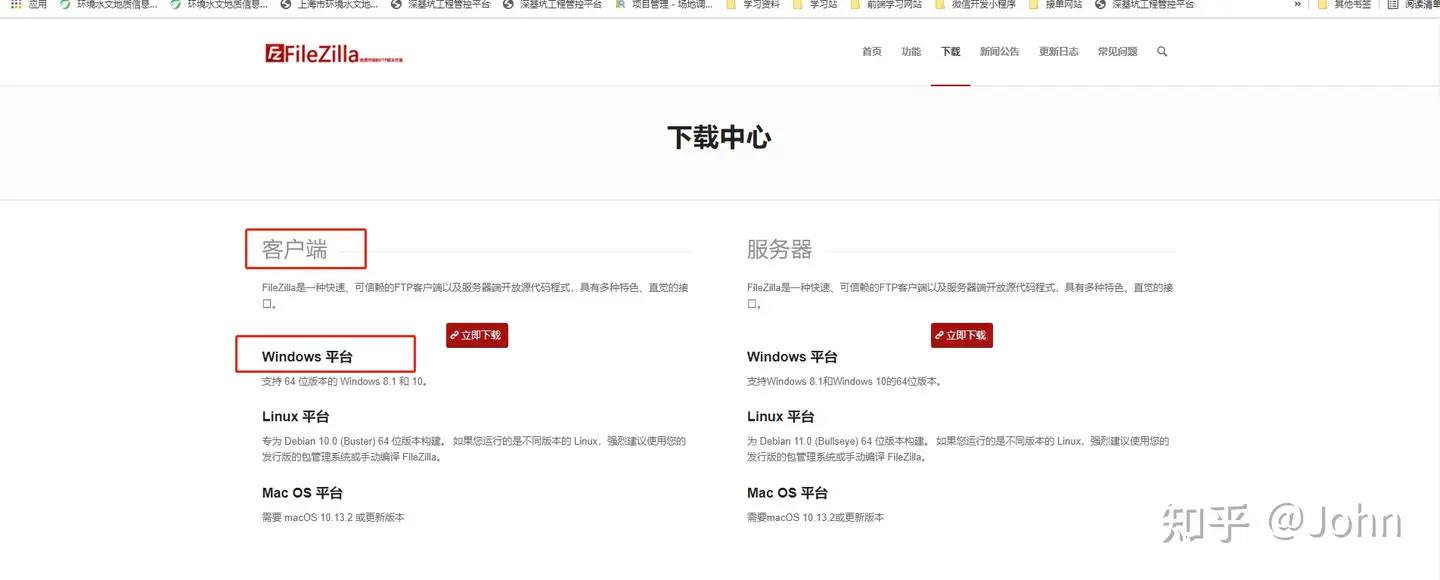Click the 客户端 section heading
The height and width of the screenshot is (580, 1440).
(294, 249)
